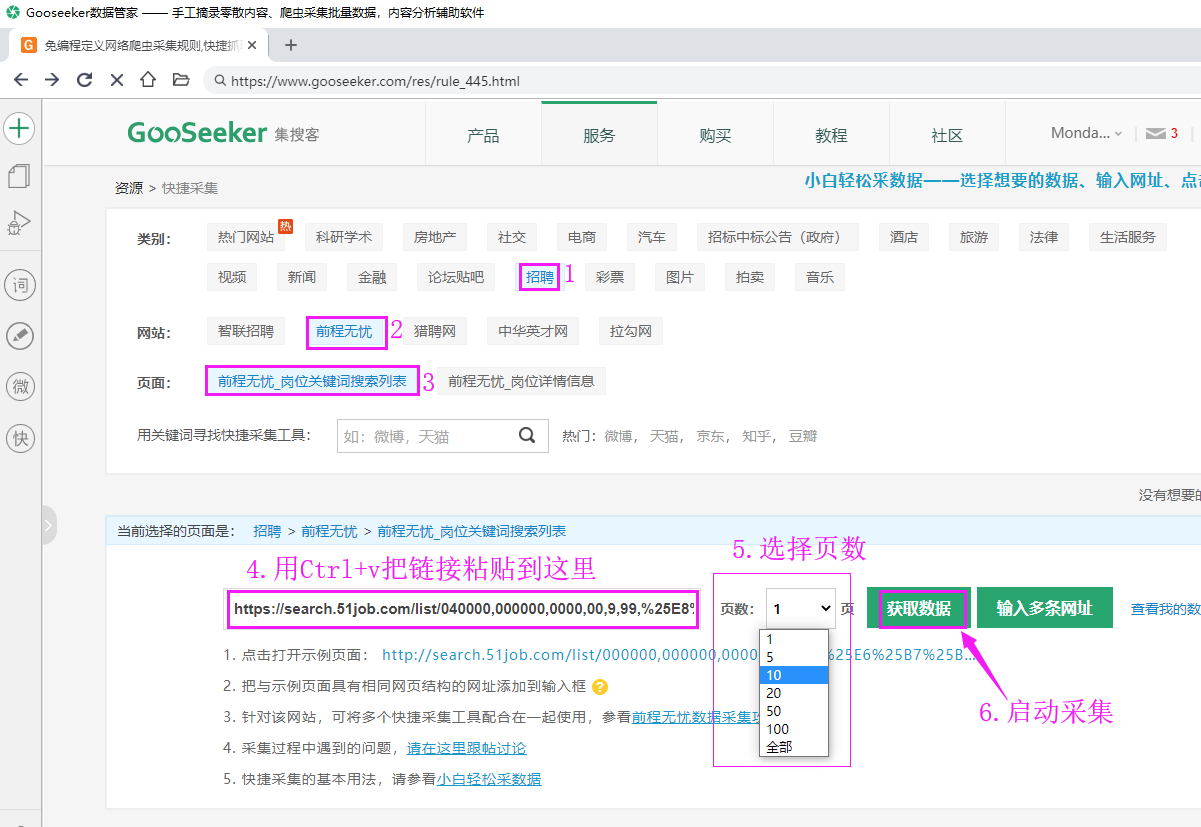Select the 前程无忧 website

click(x=344, y=331)
